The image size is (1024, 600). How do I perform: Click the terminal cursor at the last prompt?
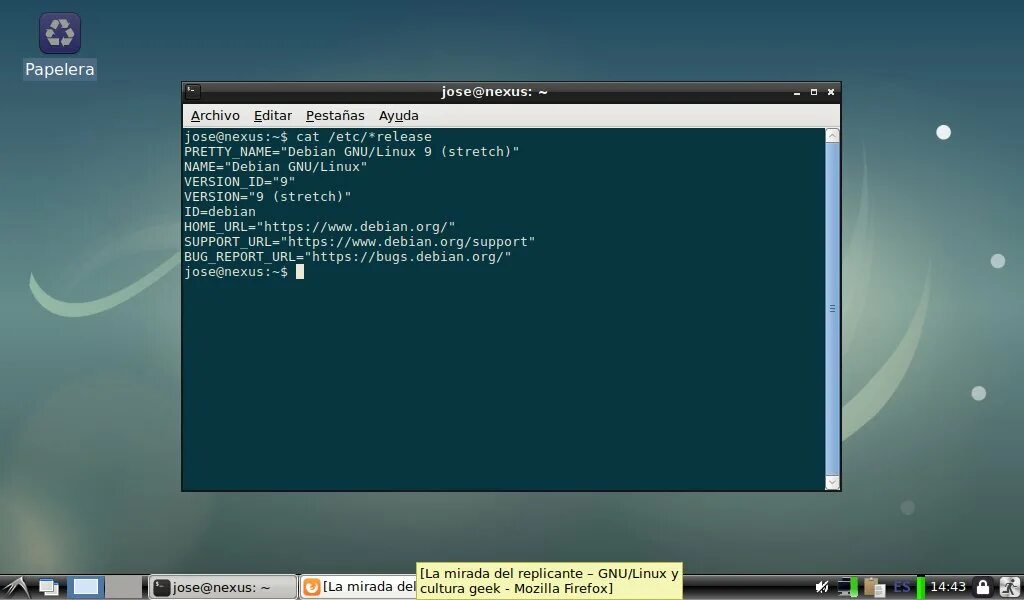(300, 272)
